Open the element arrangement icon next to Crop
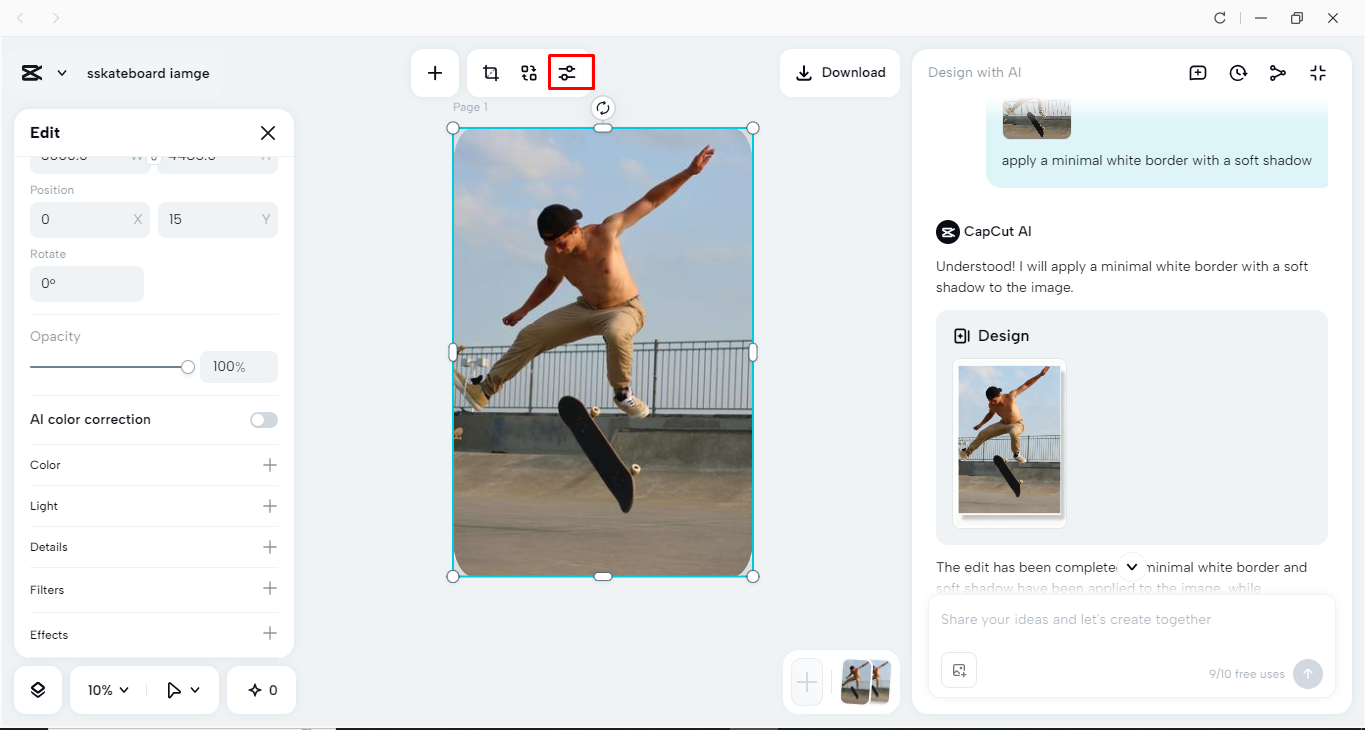This screenshot has height=730, width=1365. 529,72
